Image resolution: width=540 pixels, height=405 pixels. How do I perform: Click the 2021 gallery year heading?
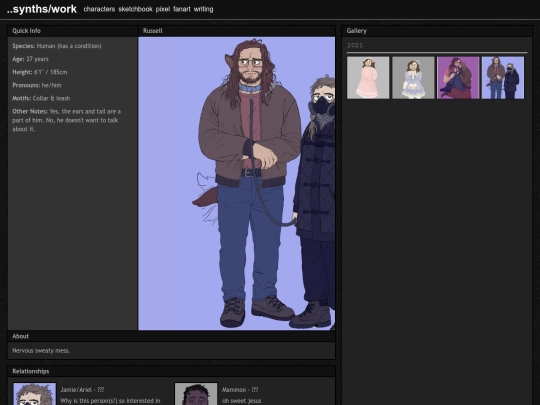[x=355, y=45]
